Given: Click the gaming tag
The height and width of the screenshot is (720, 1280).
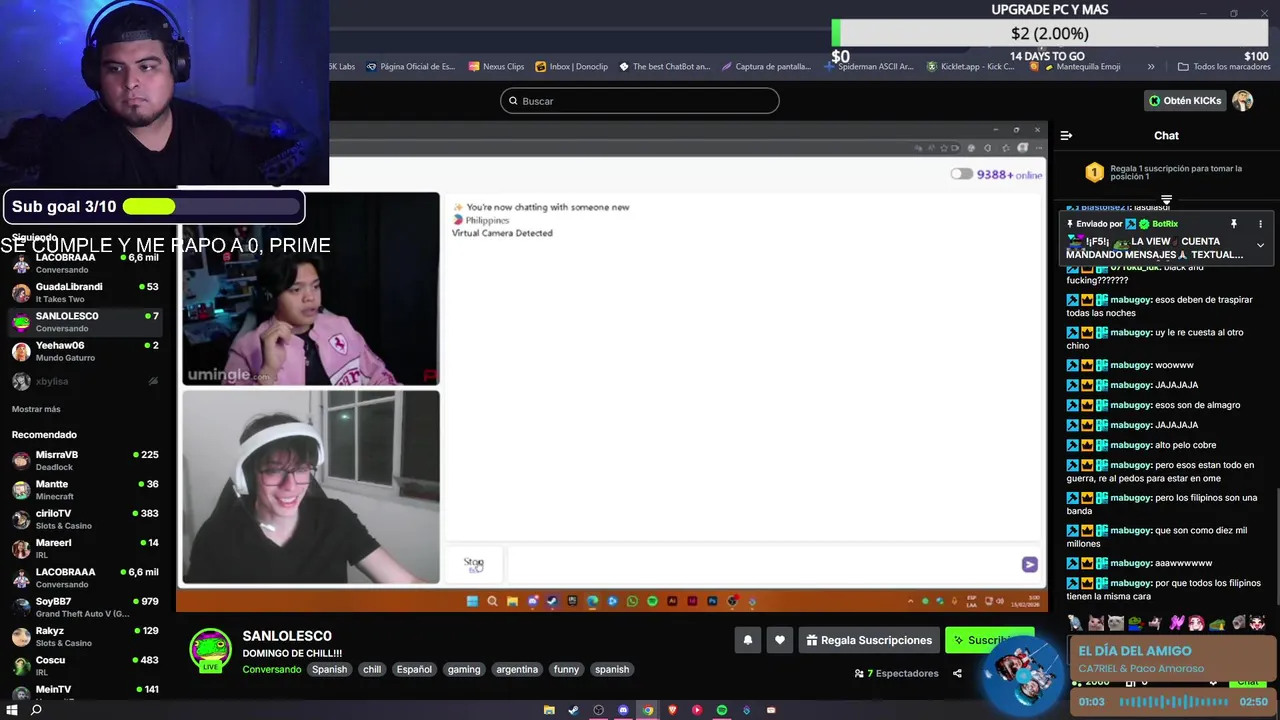Looking at the screenshot, I should tap(464, 669).
